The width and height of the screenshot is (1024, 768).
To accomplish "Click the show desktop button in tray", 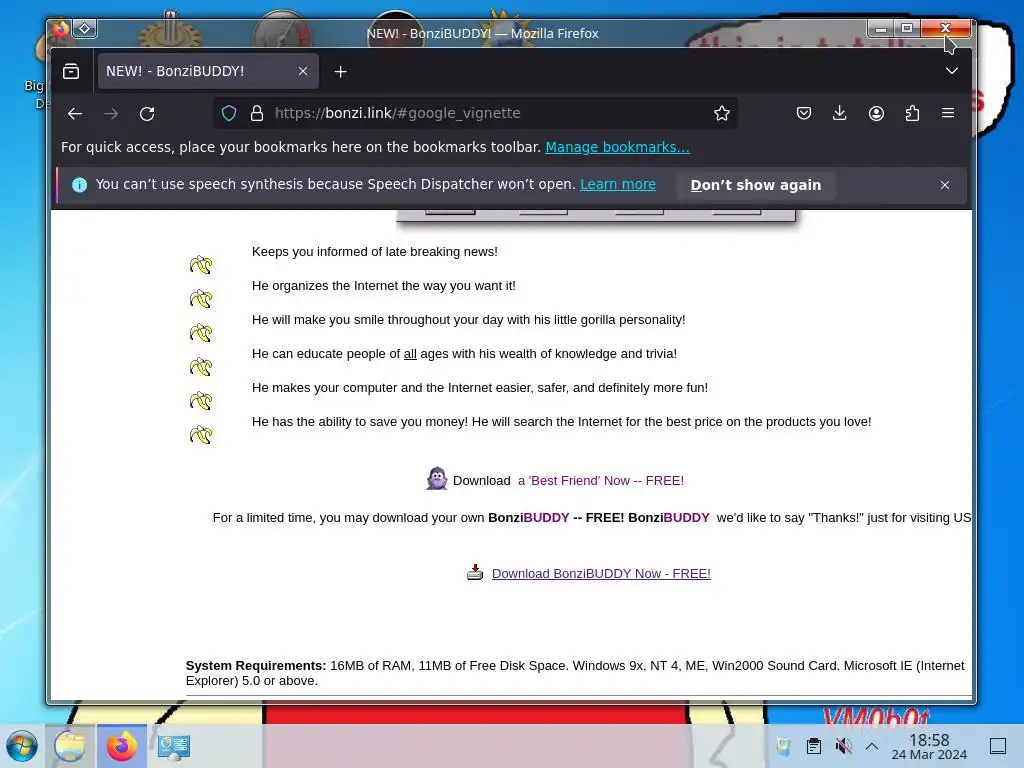I will (x=998, y=746).
